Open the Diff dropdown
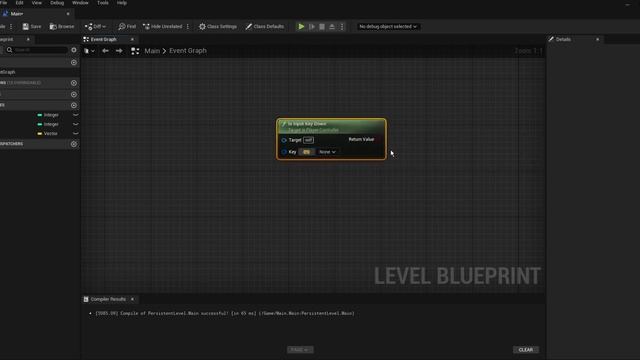Viewport: 640px width, 360px height. click(x=95, y=27)
